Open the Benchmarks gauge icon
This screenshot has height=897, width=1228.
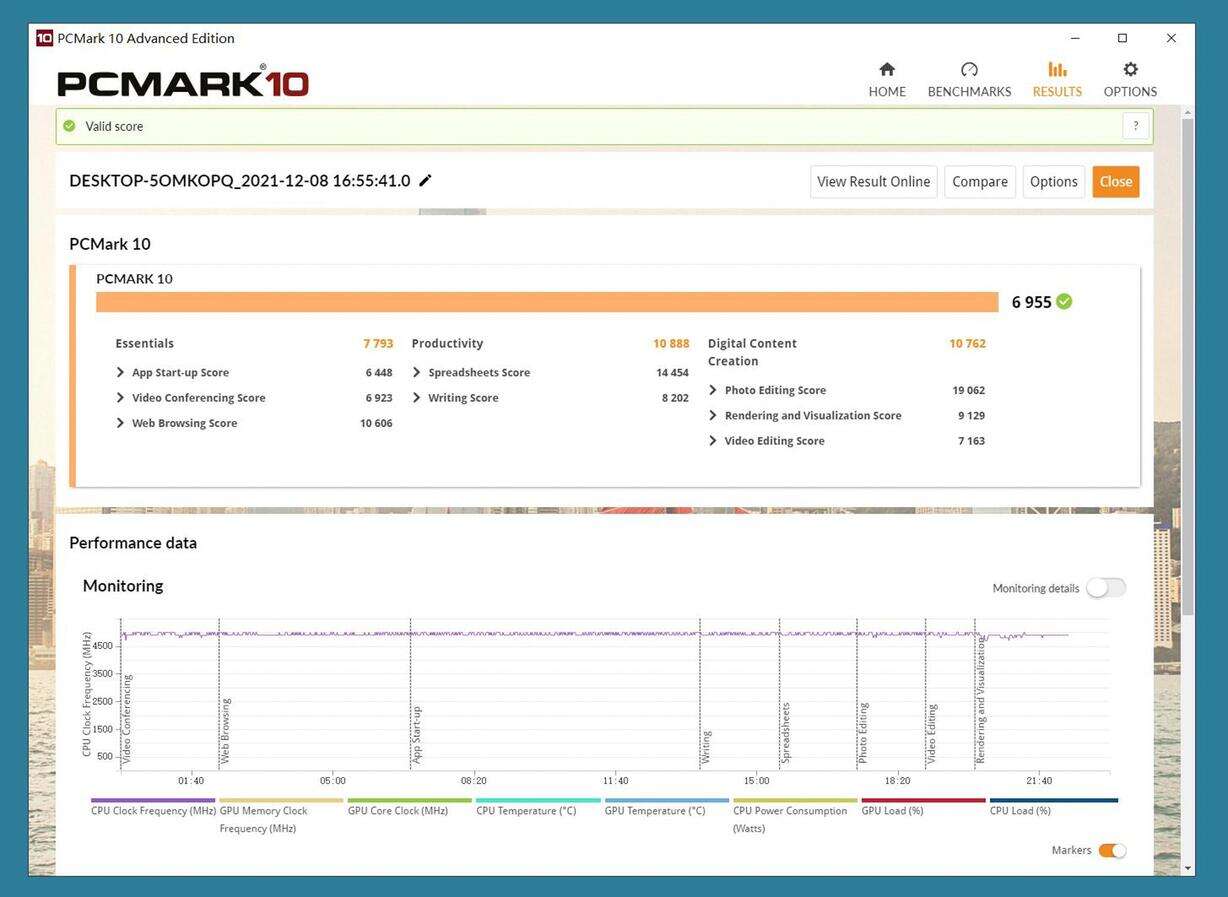point(969,69)
